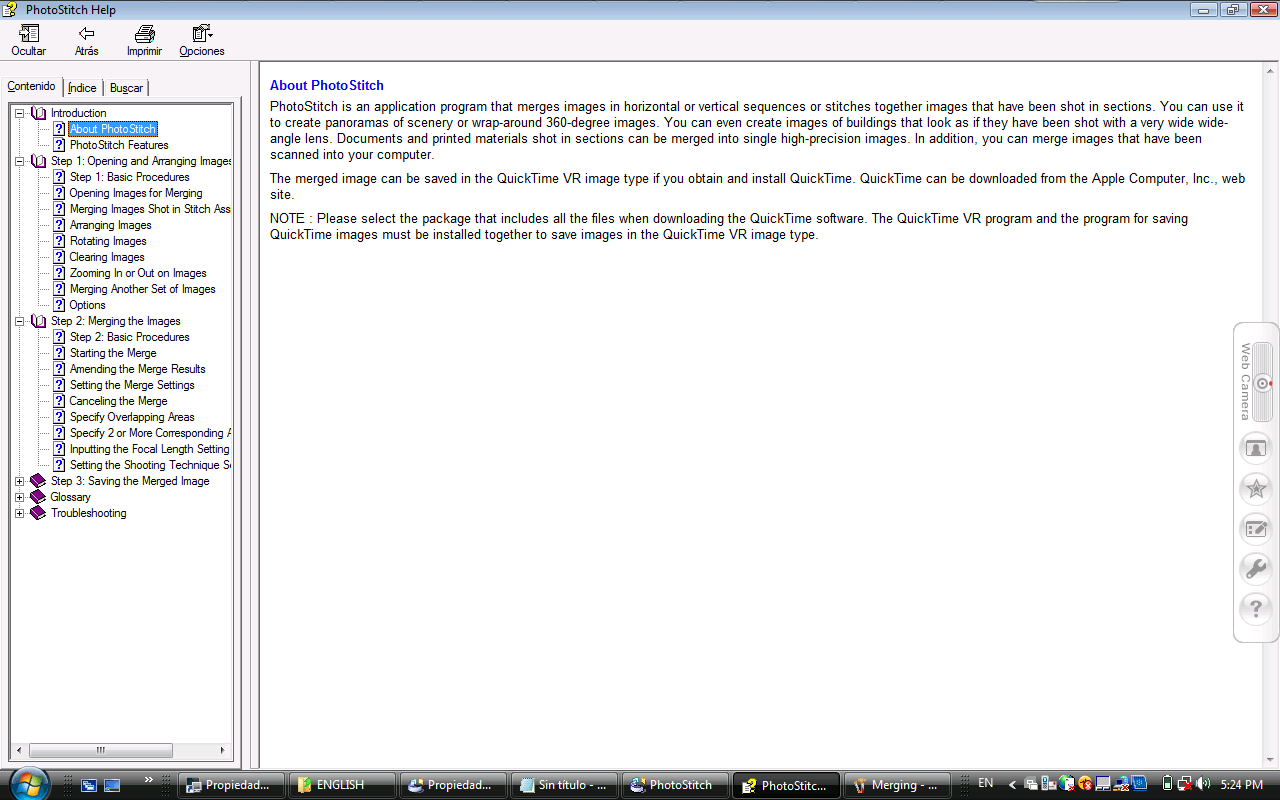The image size is (1280, 800).
Task: Switch to the Buscar tab
Action: (126, 88)
